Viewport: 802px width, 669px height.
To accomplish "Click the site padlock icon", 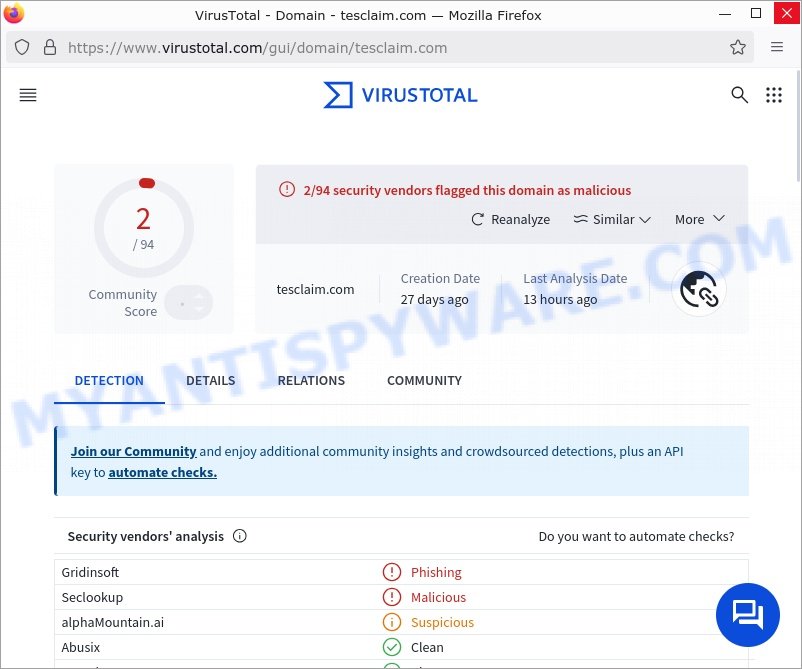I will [x=50, y=48].
